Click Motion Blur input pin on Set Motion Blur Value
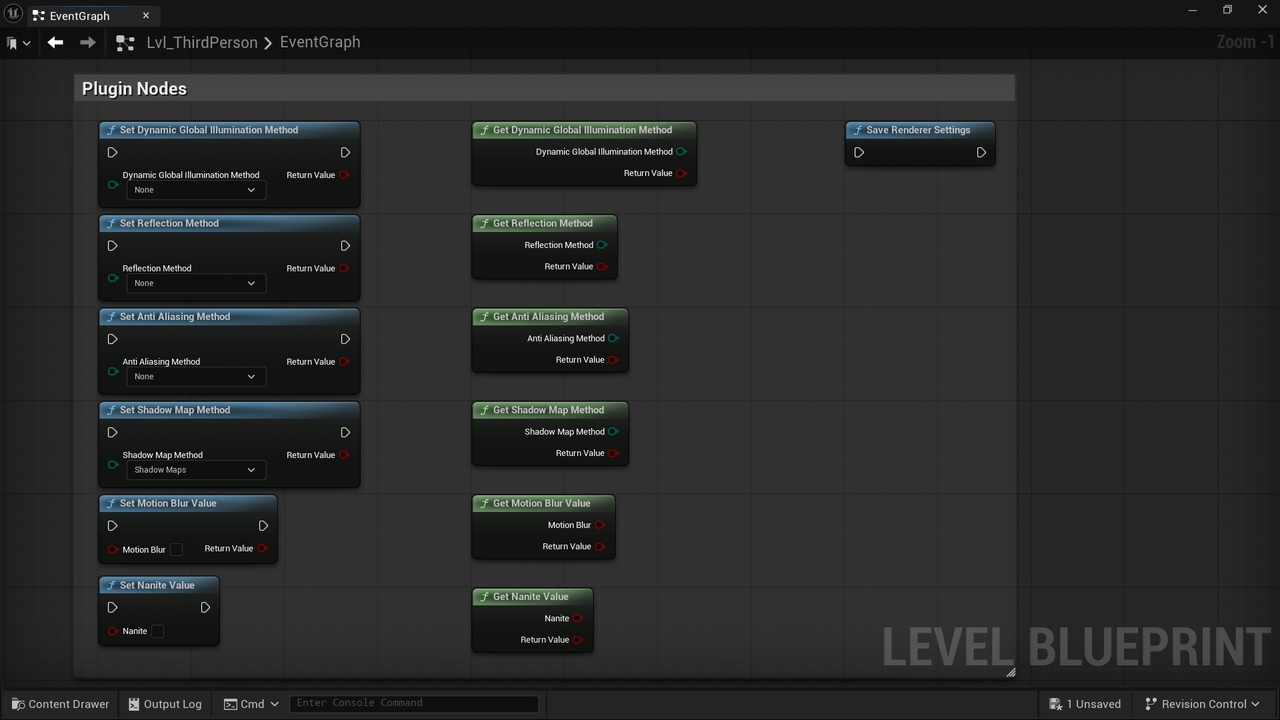1280x720 pixels. pyautogui.click(x=113, y=549)
